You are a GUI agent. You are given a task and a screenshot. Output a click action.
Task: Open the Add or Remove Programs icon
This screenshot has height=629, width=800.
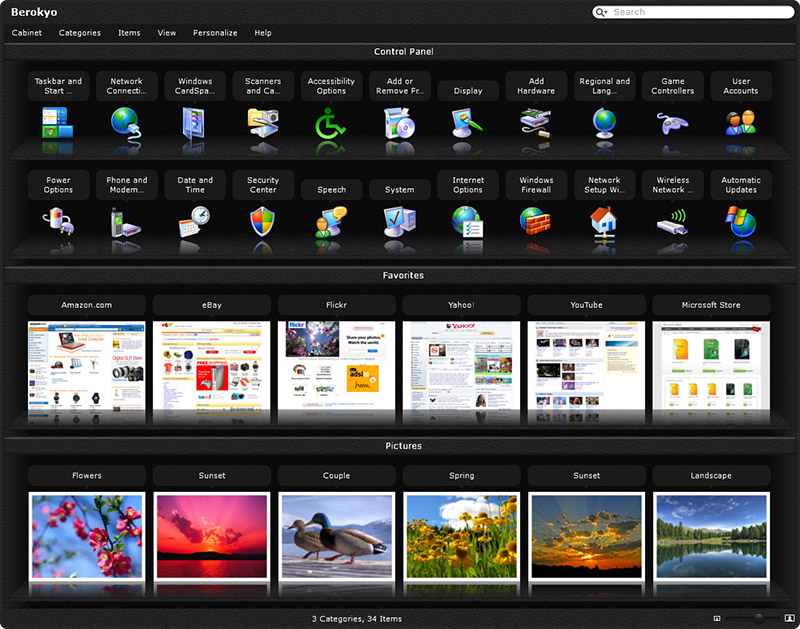tap(399, 123)
